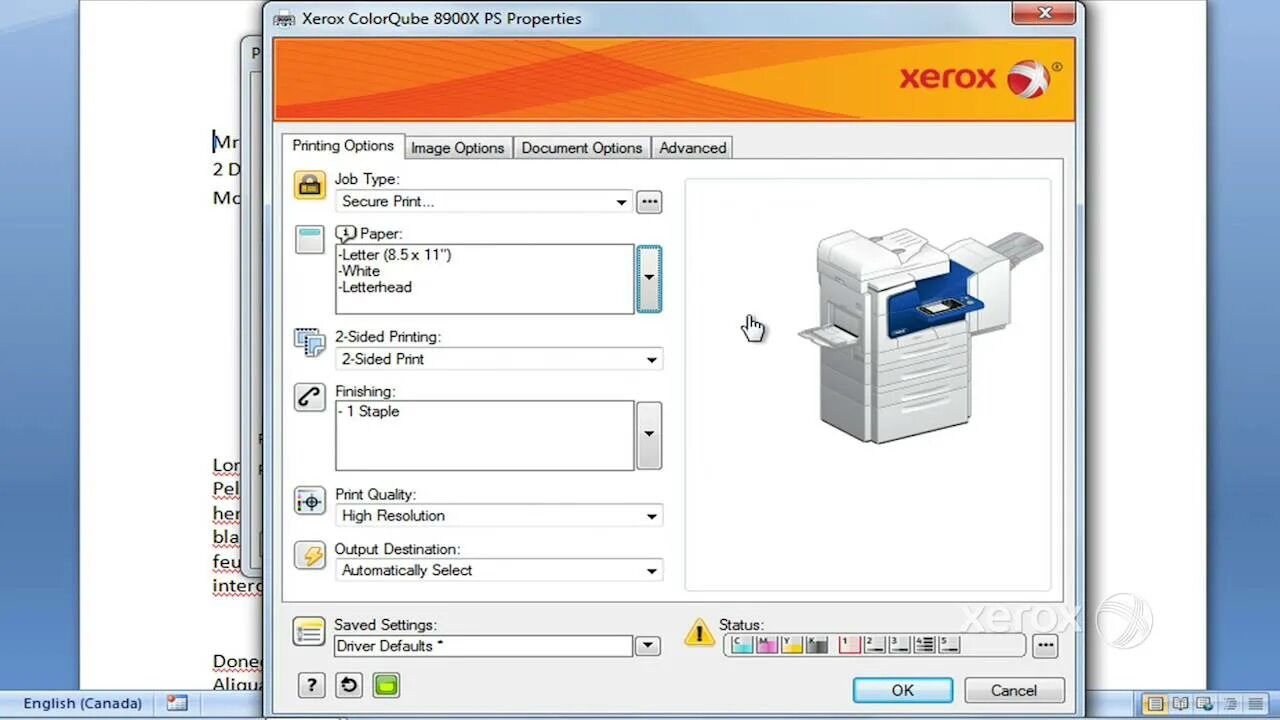The width and height of the screenshot is (1280, 720).
Task: Switch to Web Layout view in Word
Action: (x=1205, y=704)
